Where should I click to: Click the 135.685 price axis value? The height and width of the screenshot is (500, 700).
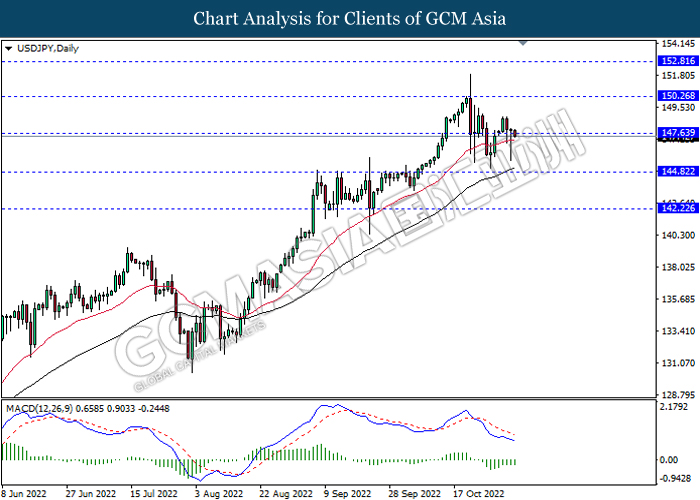click(678, 299)
